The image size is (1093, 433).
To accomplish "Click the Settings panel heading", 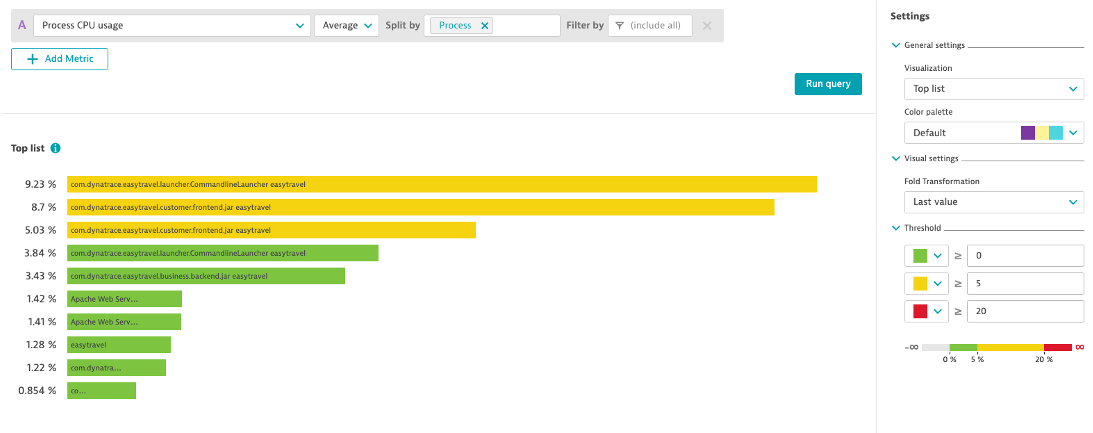I will click(x=910, y=16).
